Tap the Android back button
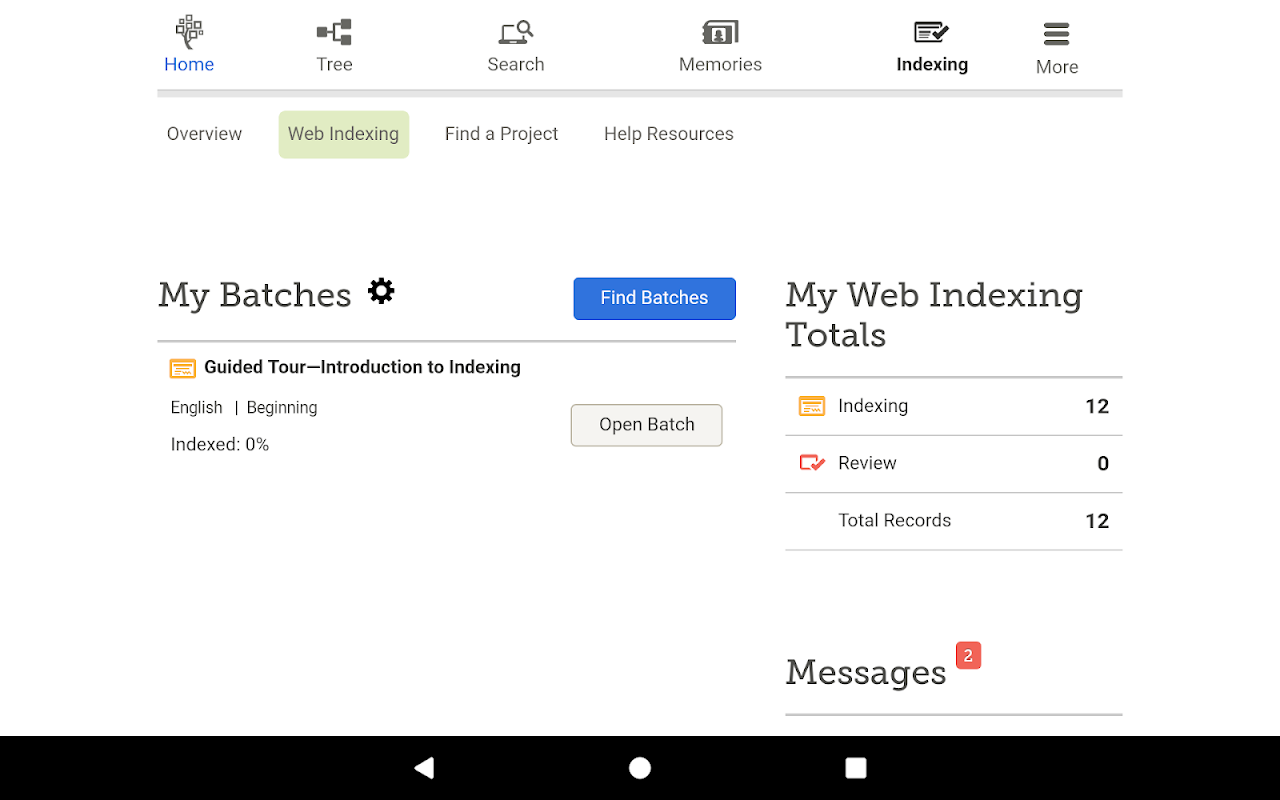The height and width of the screenshot is (800, 1280). tap(424, 768)
